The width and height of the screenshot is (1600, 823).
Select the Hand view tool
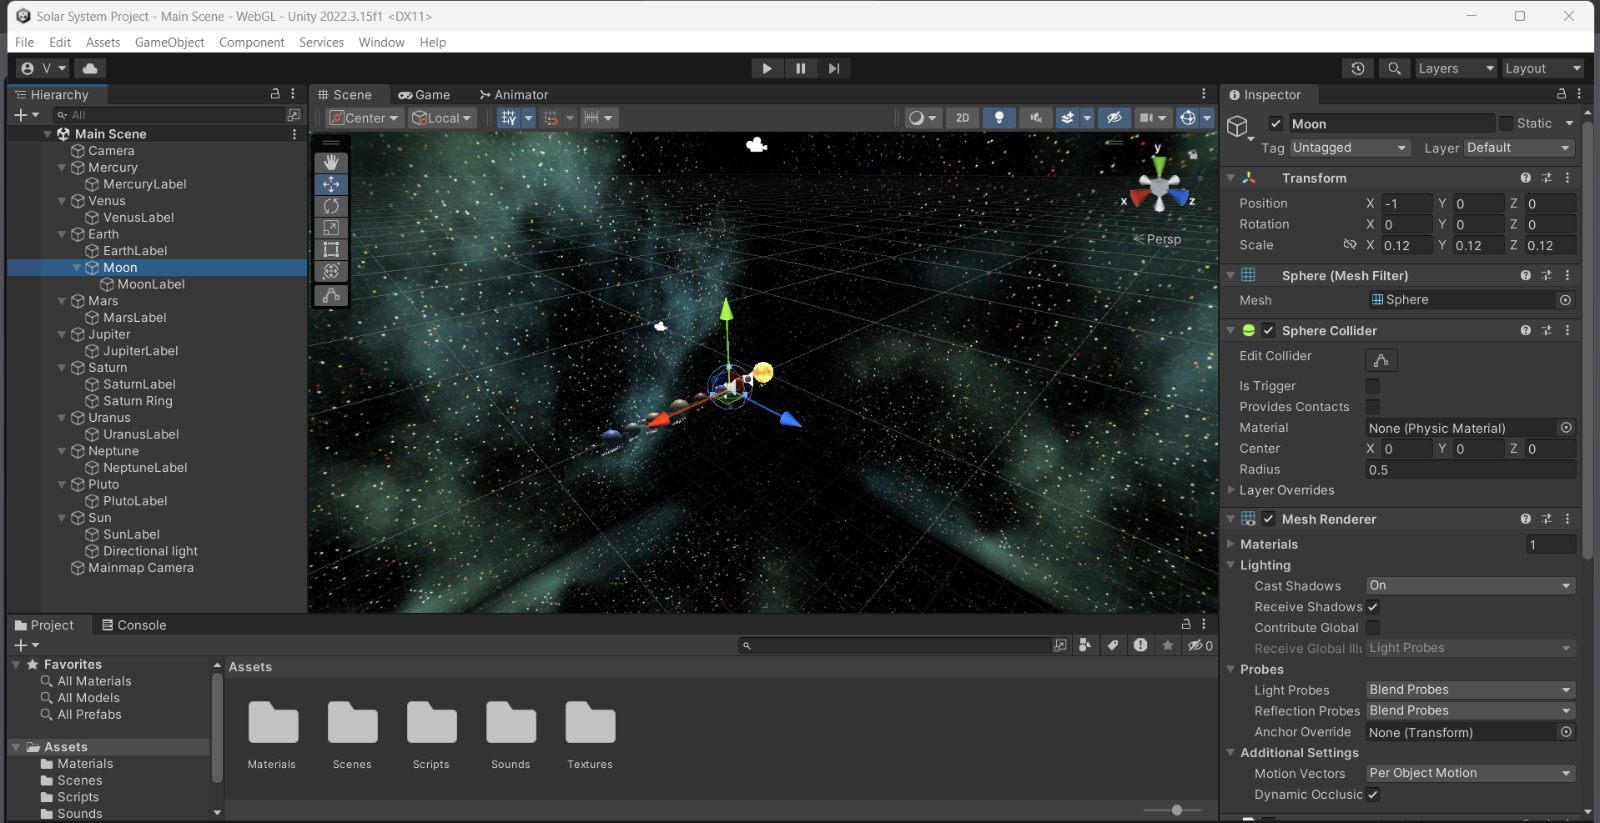tap(331, 162)
